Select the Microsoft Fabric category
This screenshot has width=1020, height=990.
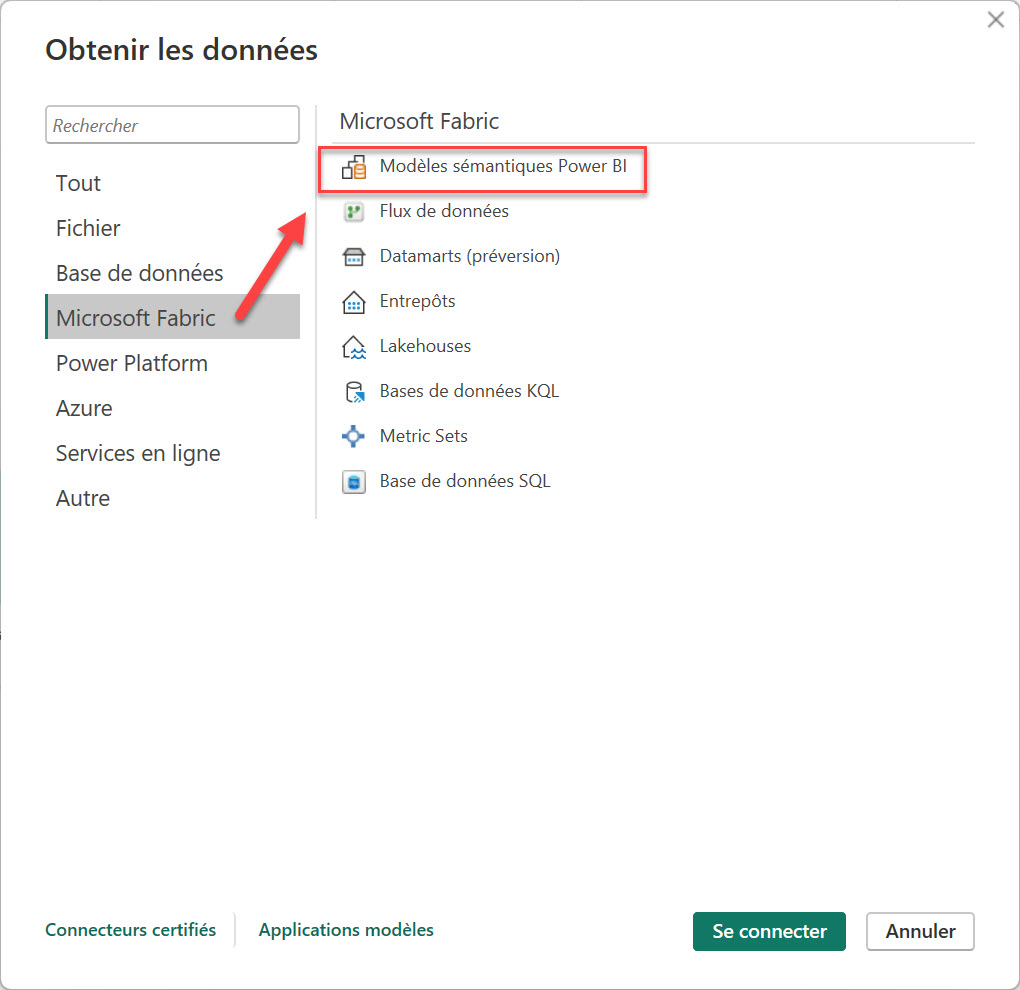[x=172, y=317]
